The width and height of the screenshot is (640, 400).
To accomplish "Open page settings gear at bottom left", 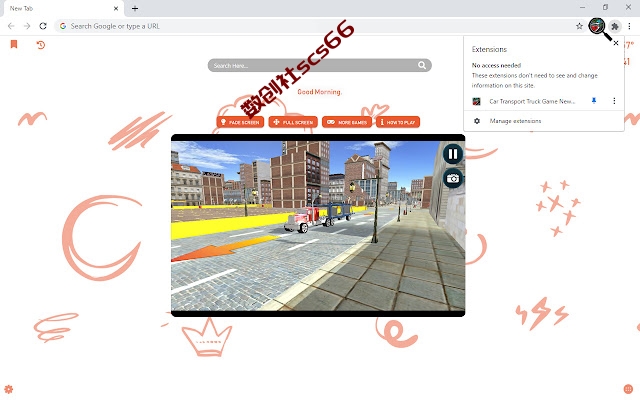I will tap(9, 389).
